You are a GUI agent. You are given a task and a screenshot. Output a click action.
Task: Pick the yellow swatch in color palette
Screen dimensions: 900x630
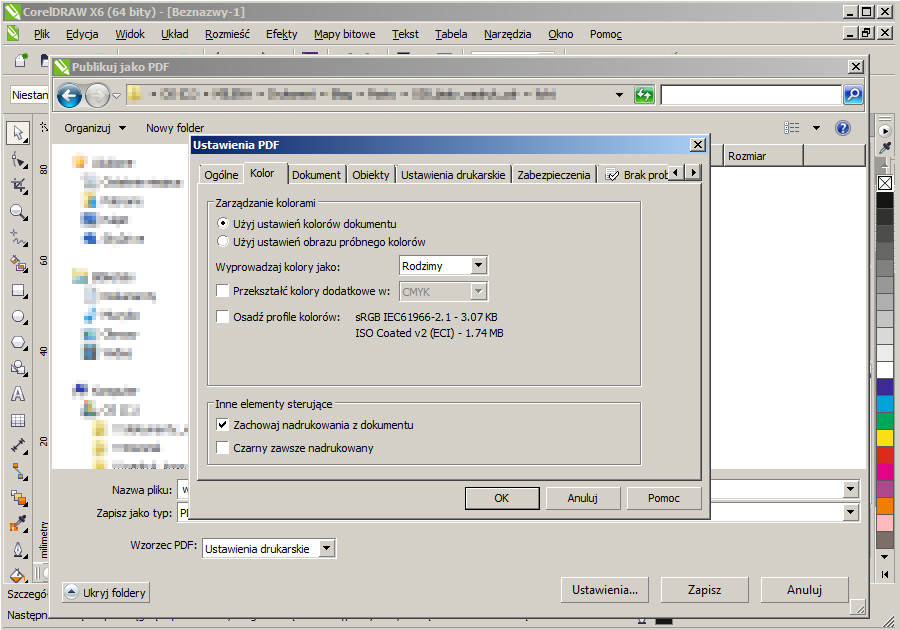click(885, 437)
